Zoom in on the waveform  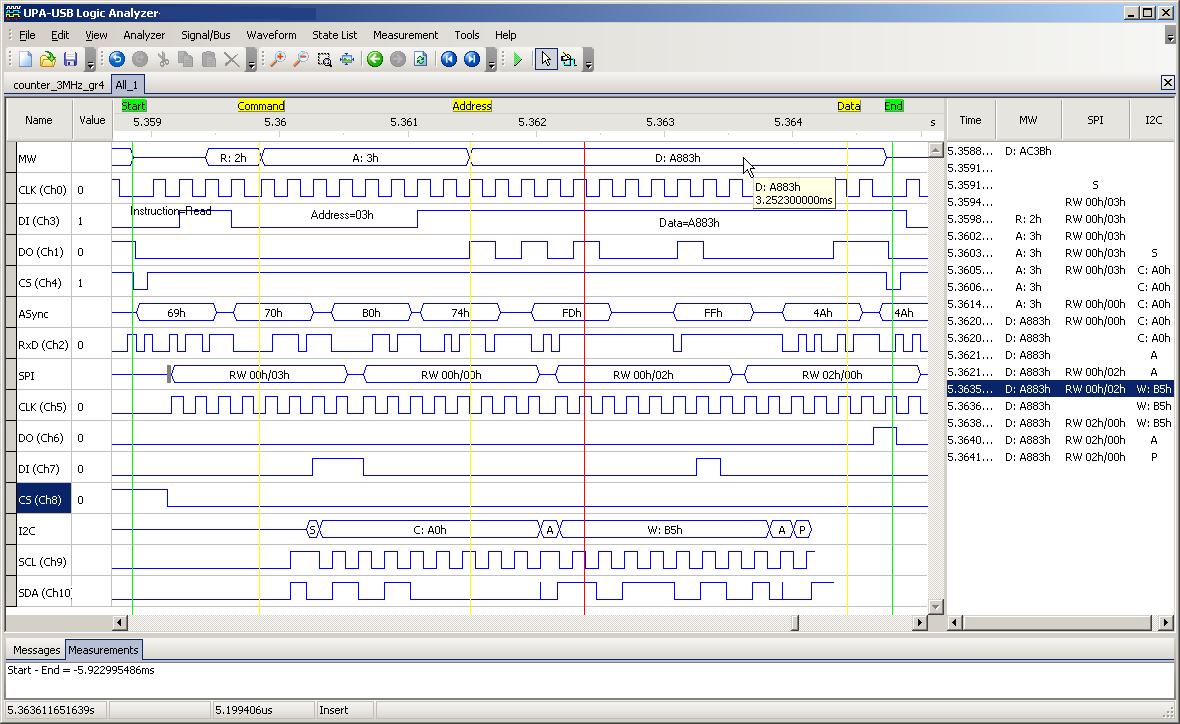pyautogui.click(x=278, y=59)
